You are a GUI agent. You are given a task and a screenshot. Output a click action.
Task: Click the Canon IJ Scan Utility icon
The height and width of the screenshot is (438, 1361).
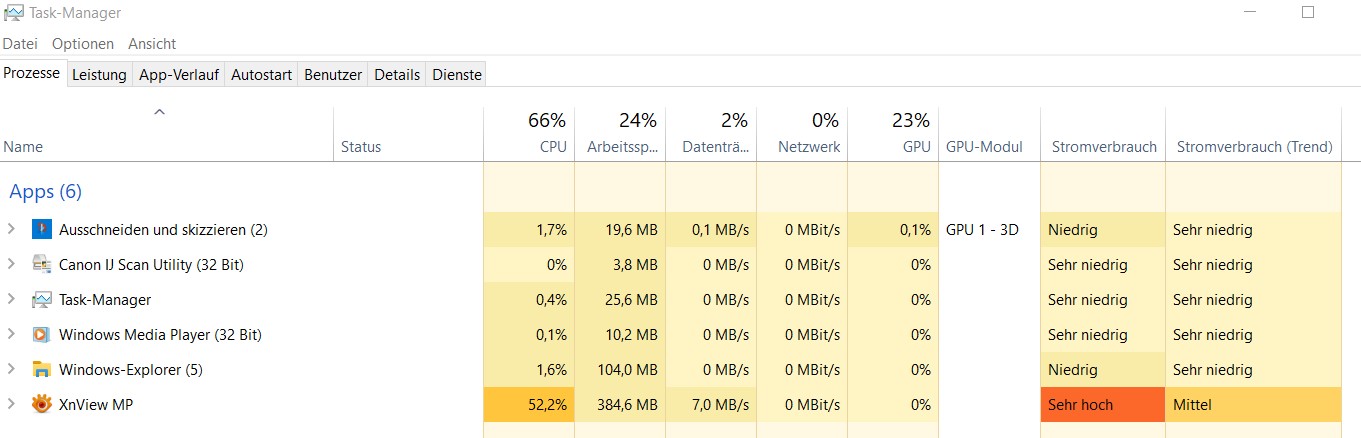coord(41,265)
